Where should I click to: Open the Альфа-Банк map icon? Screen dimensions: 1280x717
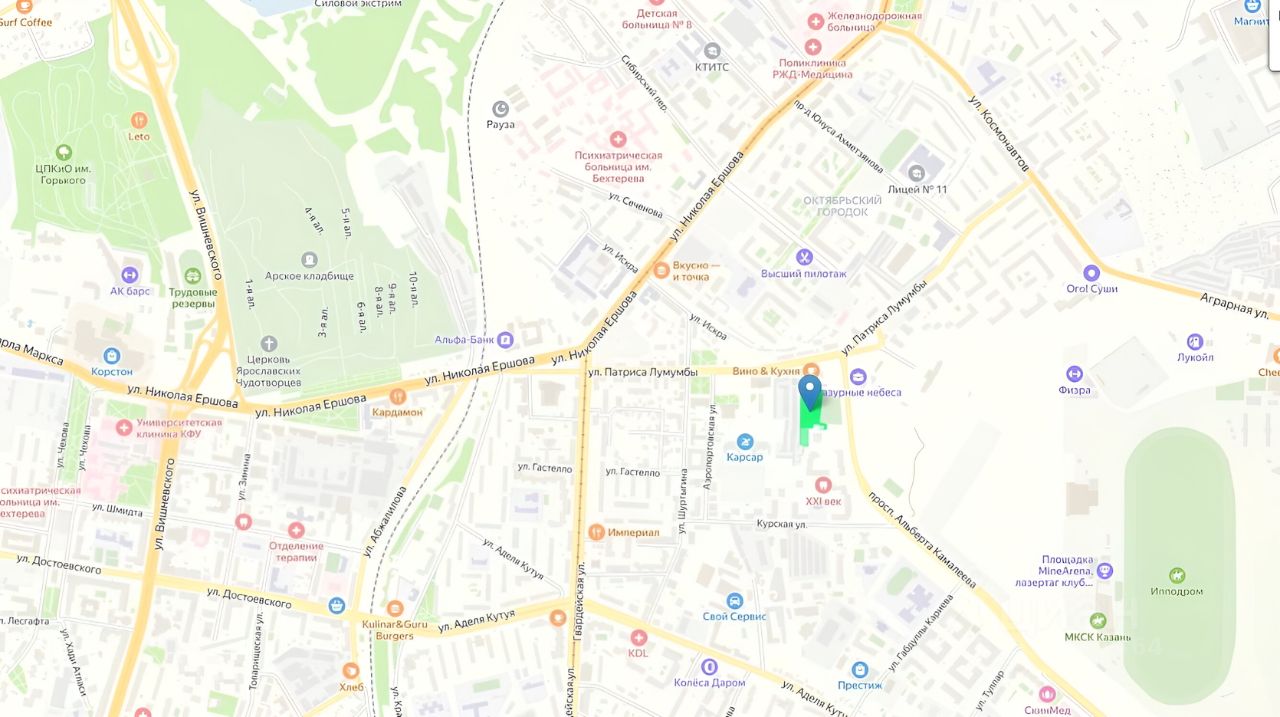[x=505, y=340]
